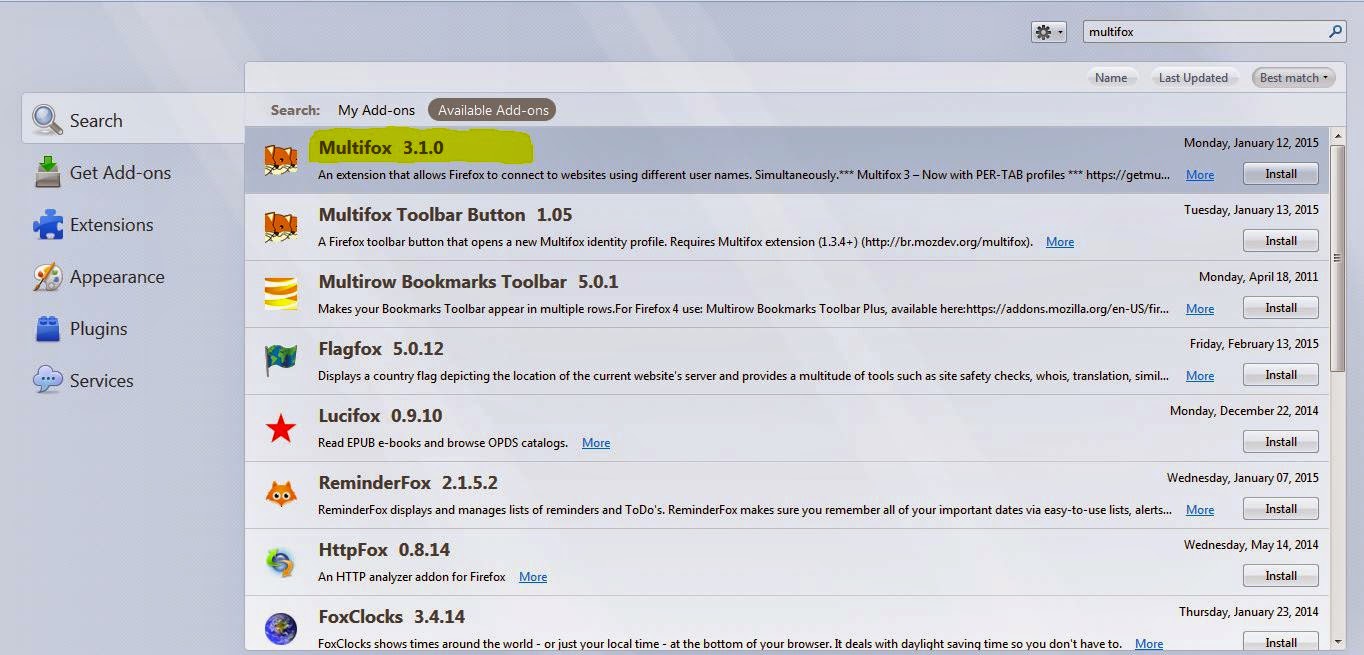Image resolution: width=1364 pixels, height=655 pixels.
Task: Click the scrollbar down arrow
Action: 1338,640
